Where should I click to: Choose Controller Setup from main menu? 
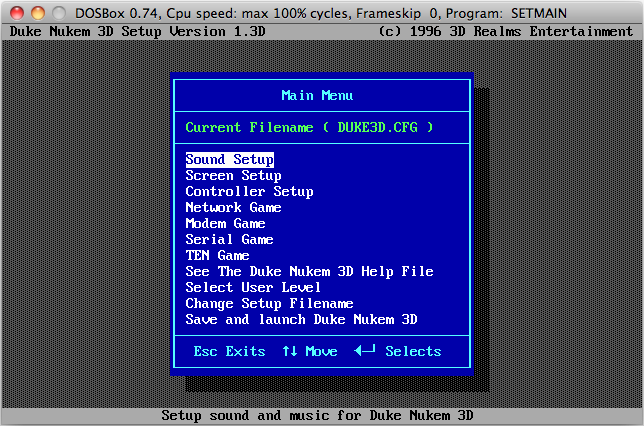coord(249,191)
